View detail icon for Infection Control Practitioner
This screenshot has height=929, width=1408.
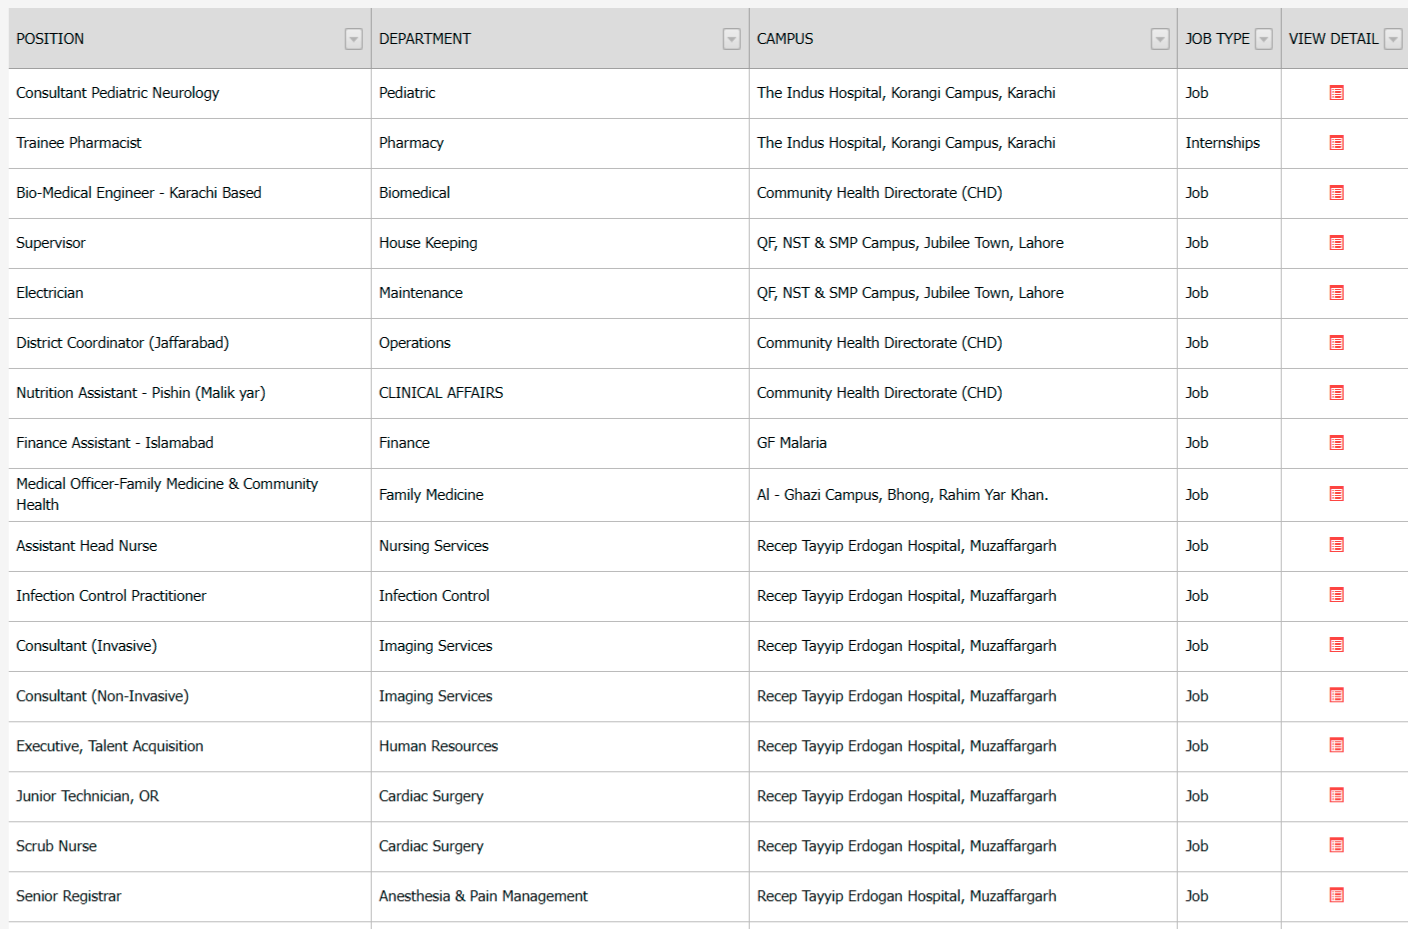[1336, 595]
